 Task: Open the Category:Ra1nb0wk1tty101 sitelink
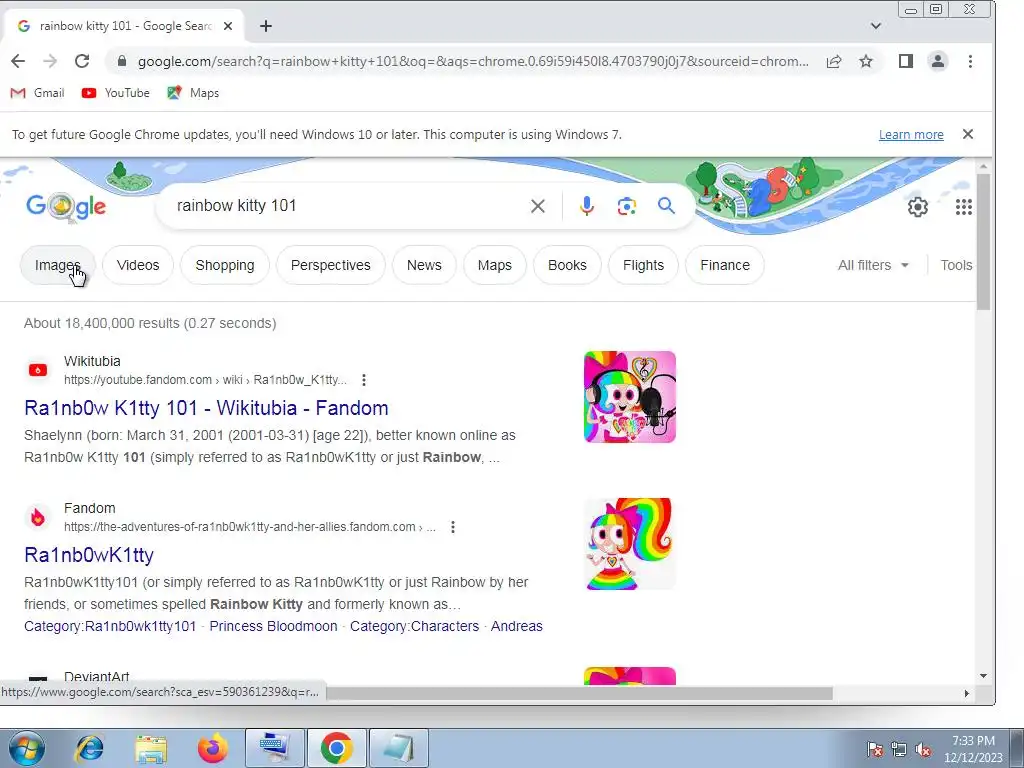pyautogui.click(x=110, y=626)
